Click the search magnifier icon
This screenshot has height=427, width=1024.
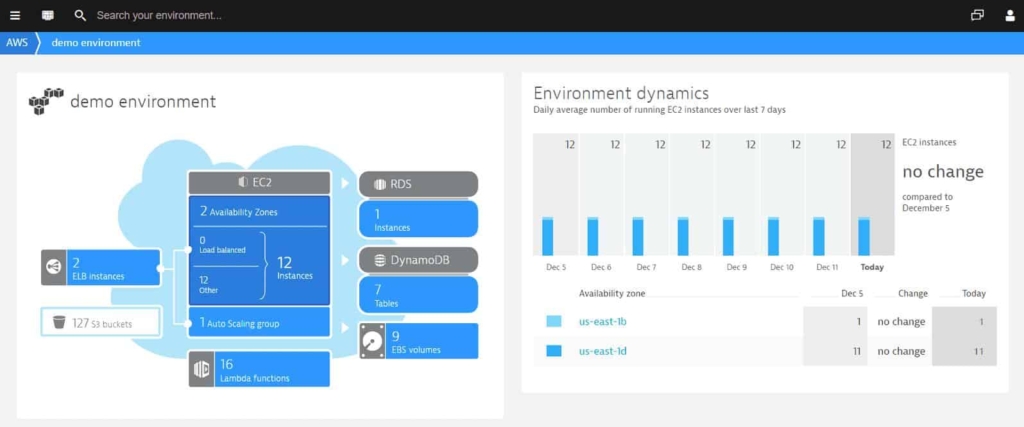click(x=80, y=16)
